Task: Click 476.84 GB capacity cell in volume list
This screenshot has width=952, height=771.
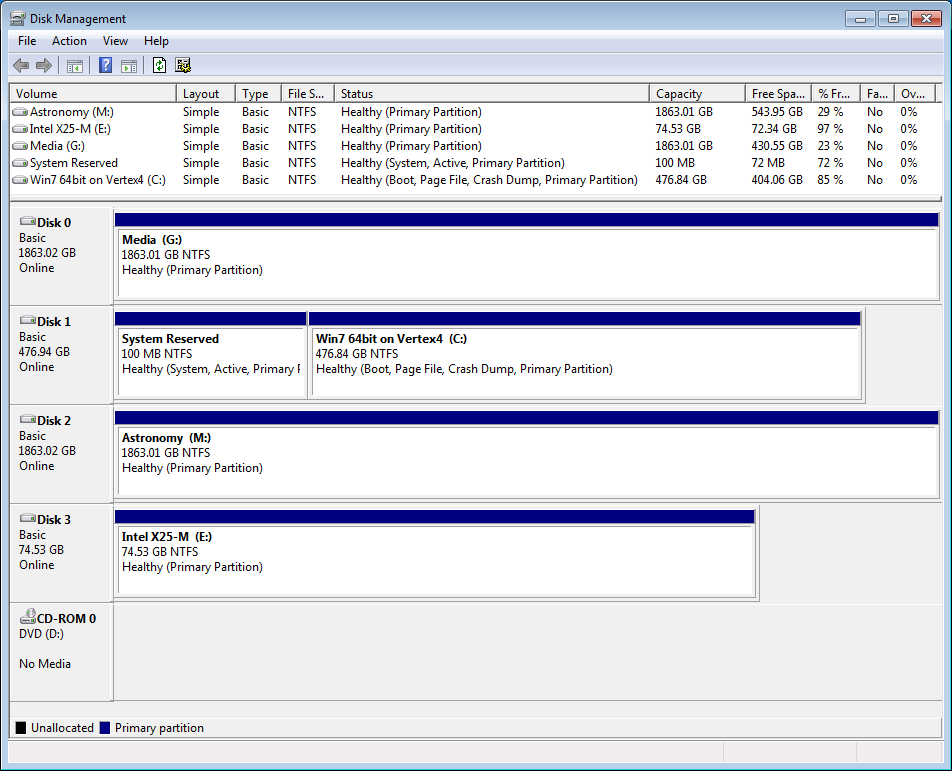Action: [681, 180]
